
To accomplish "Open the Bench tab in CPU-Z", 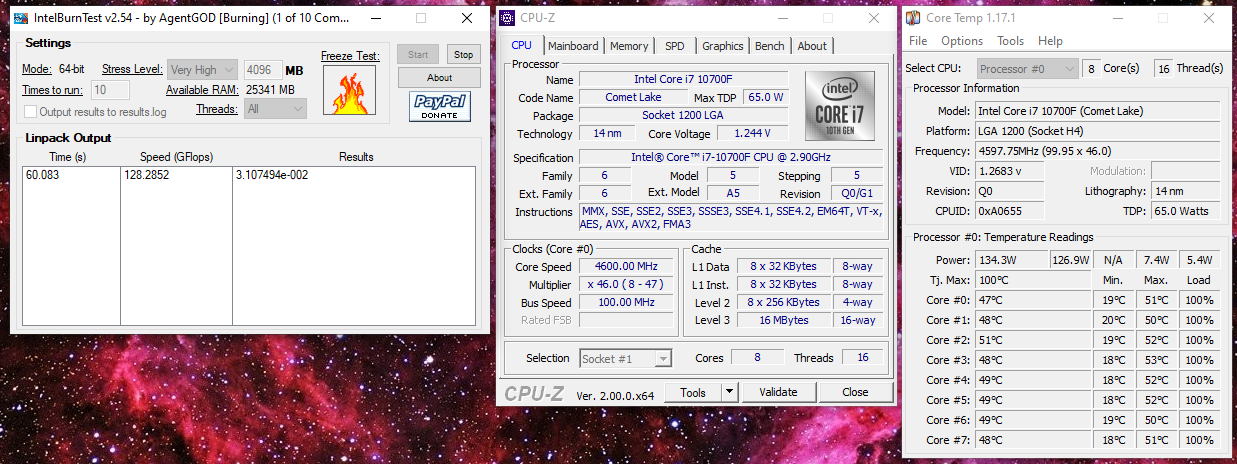I will coord(769,46).
